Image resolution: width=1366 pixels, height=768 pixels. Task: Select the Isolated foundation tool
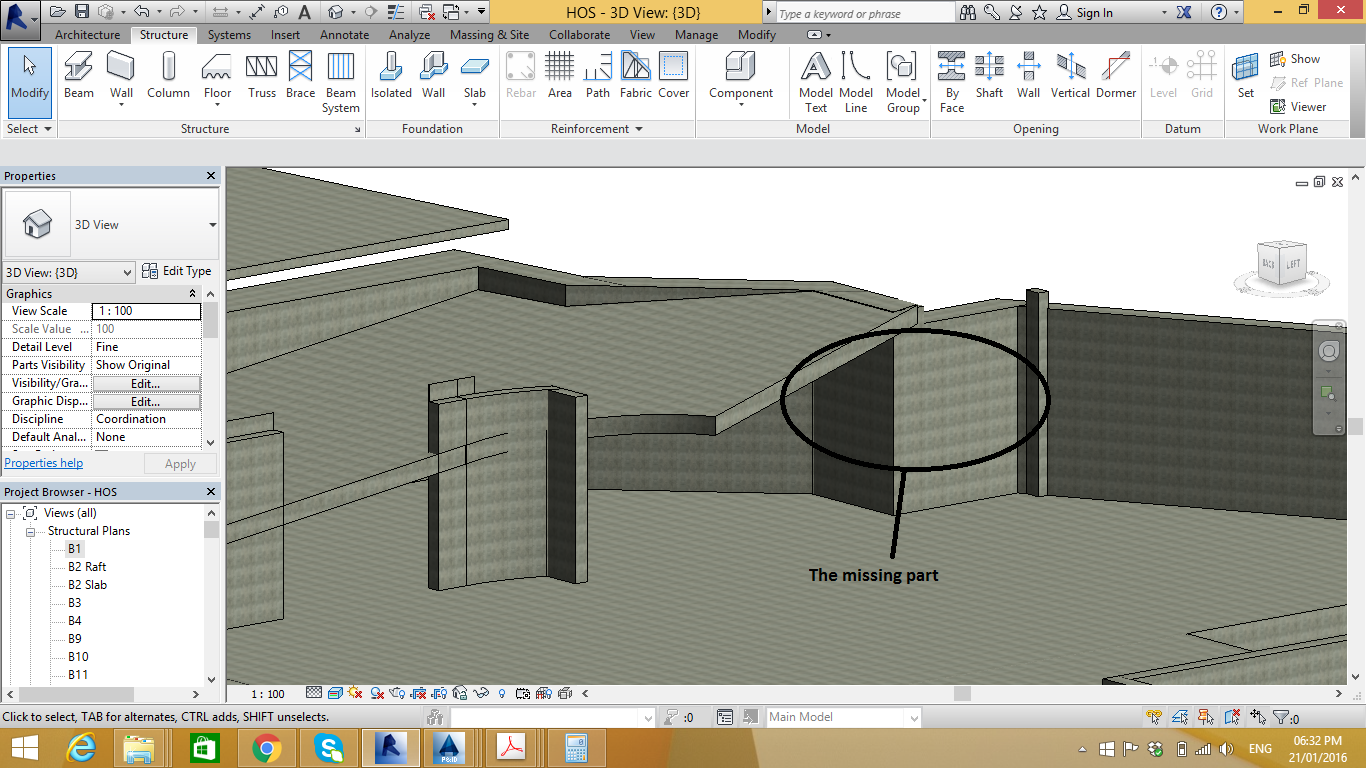(x=391, y=77)
